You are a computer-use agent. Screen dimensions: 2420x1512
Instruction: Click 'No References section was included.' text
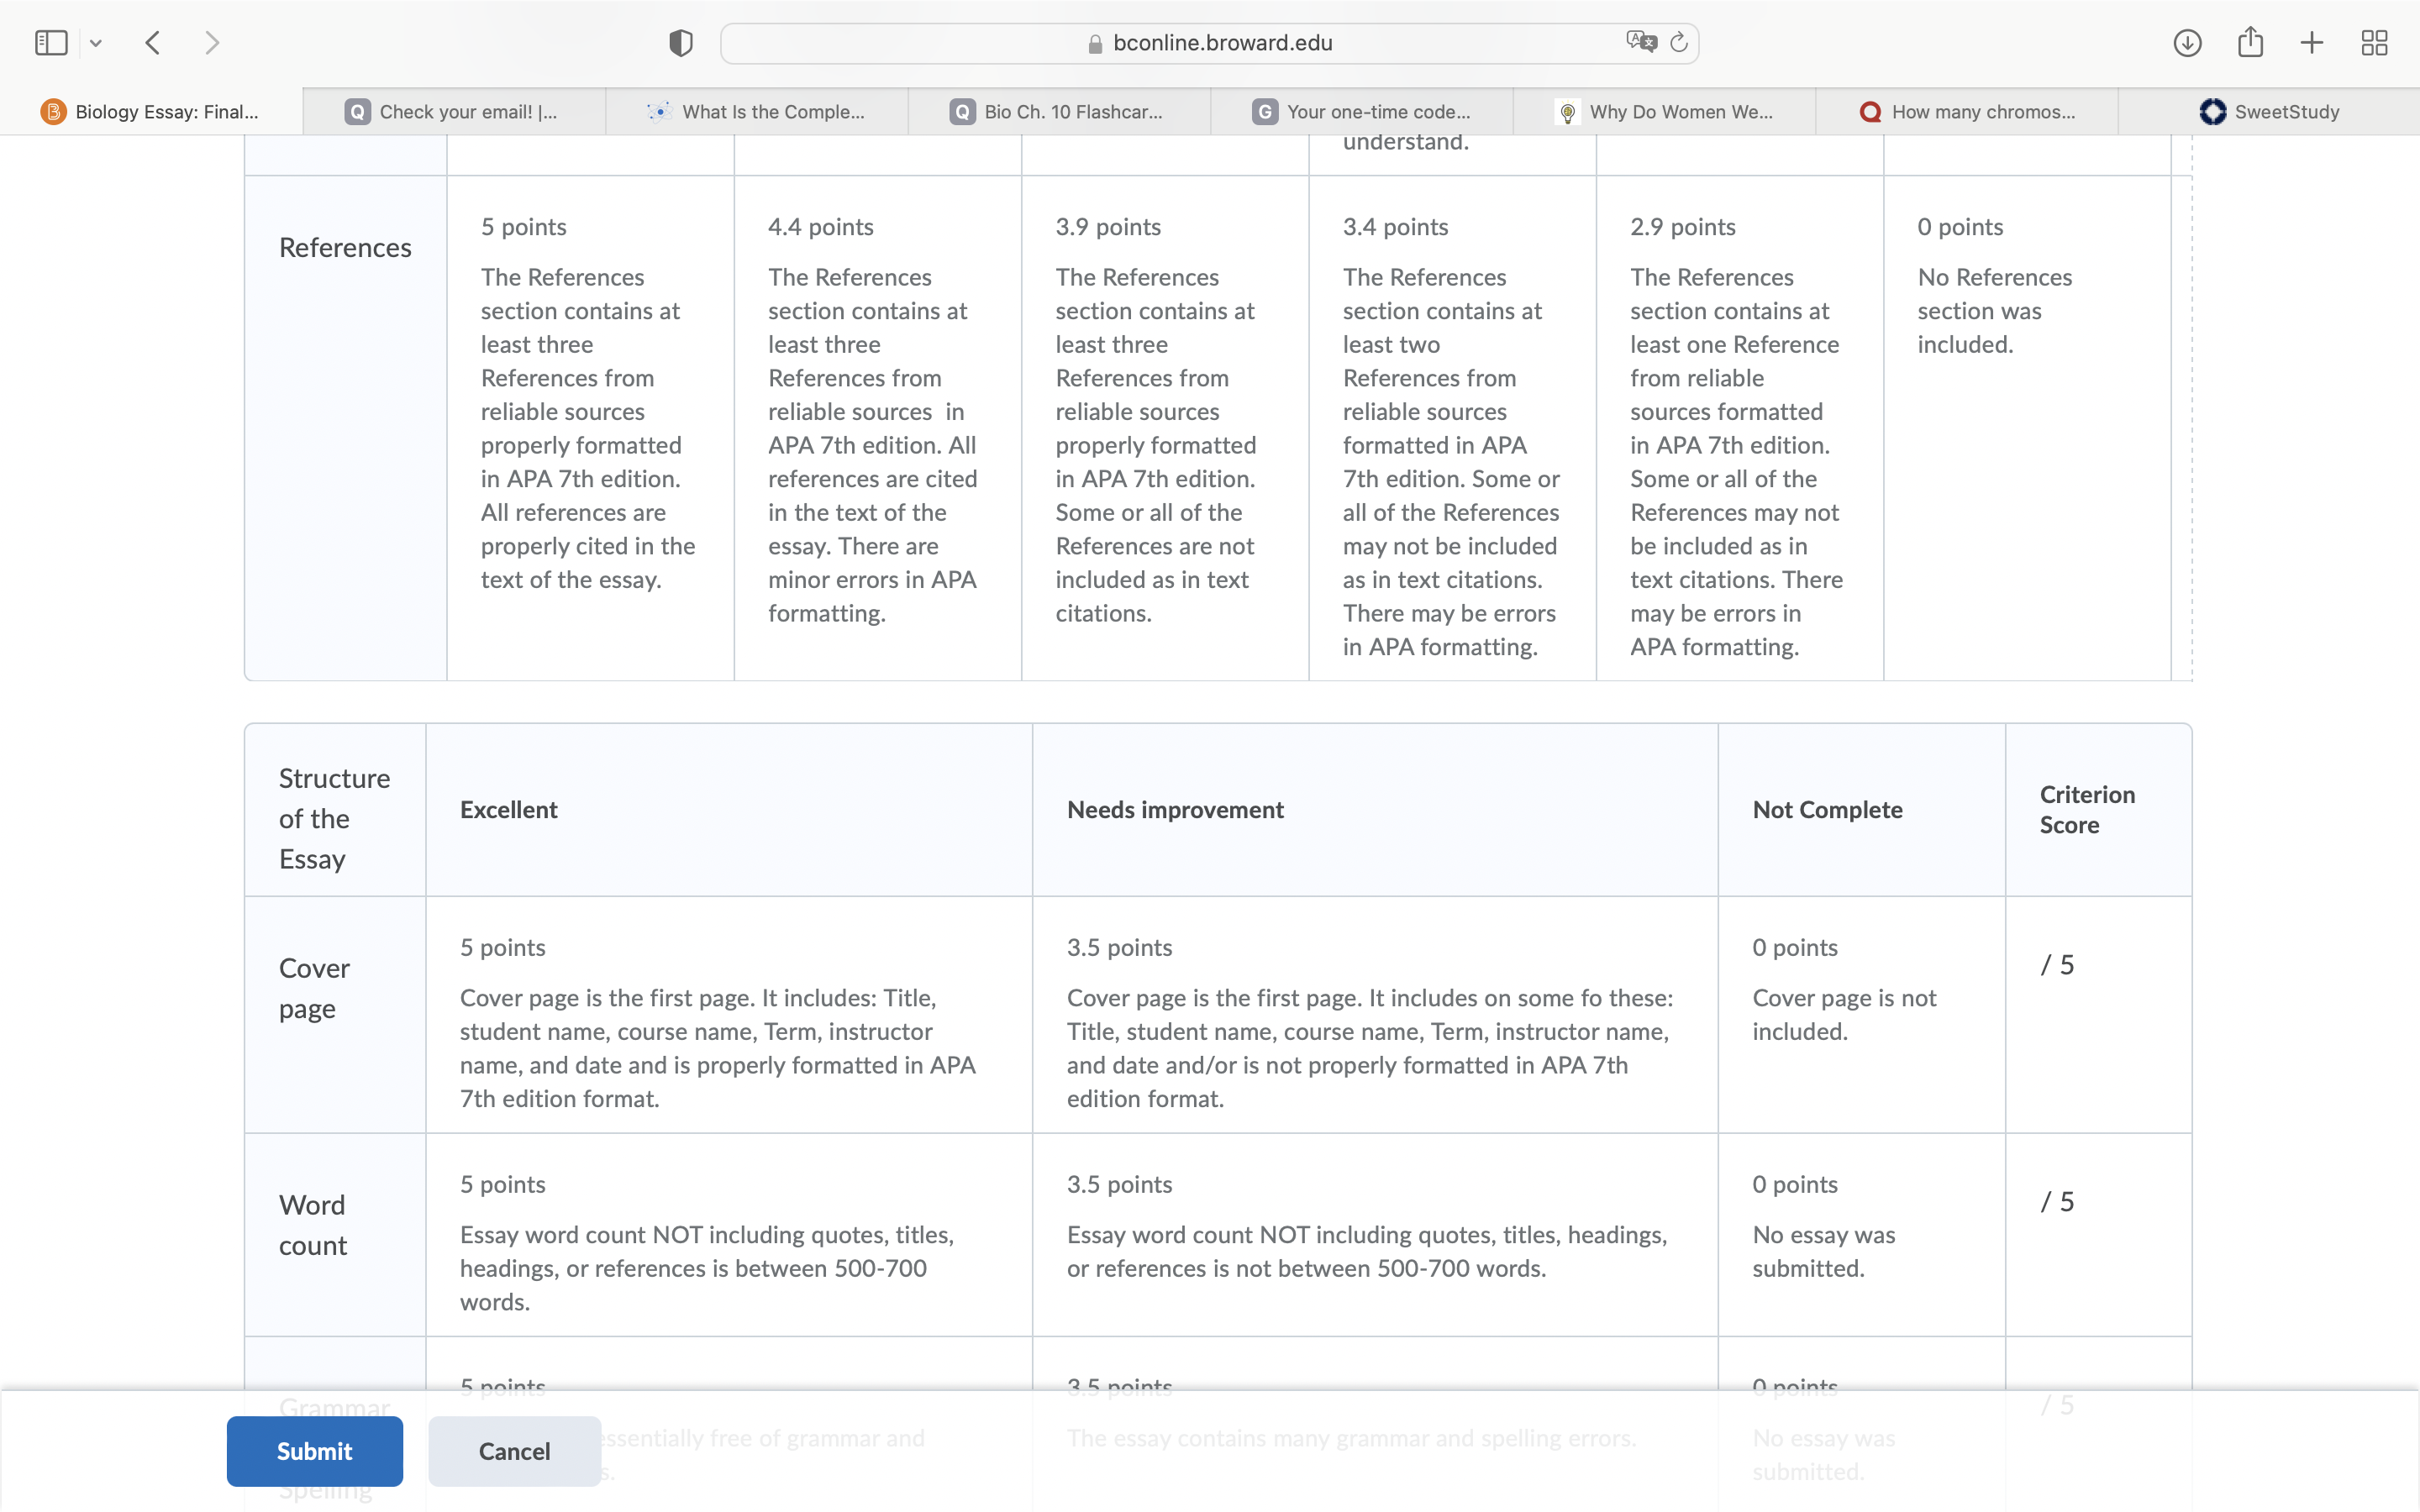1995,310
